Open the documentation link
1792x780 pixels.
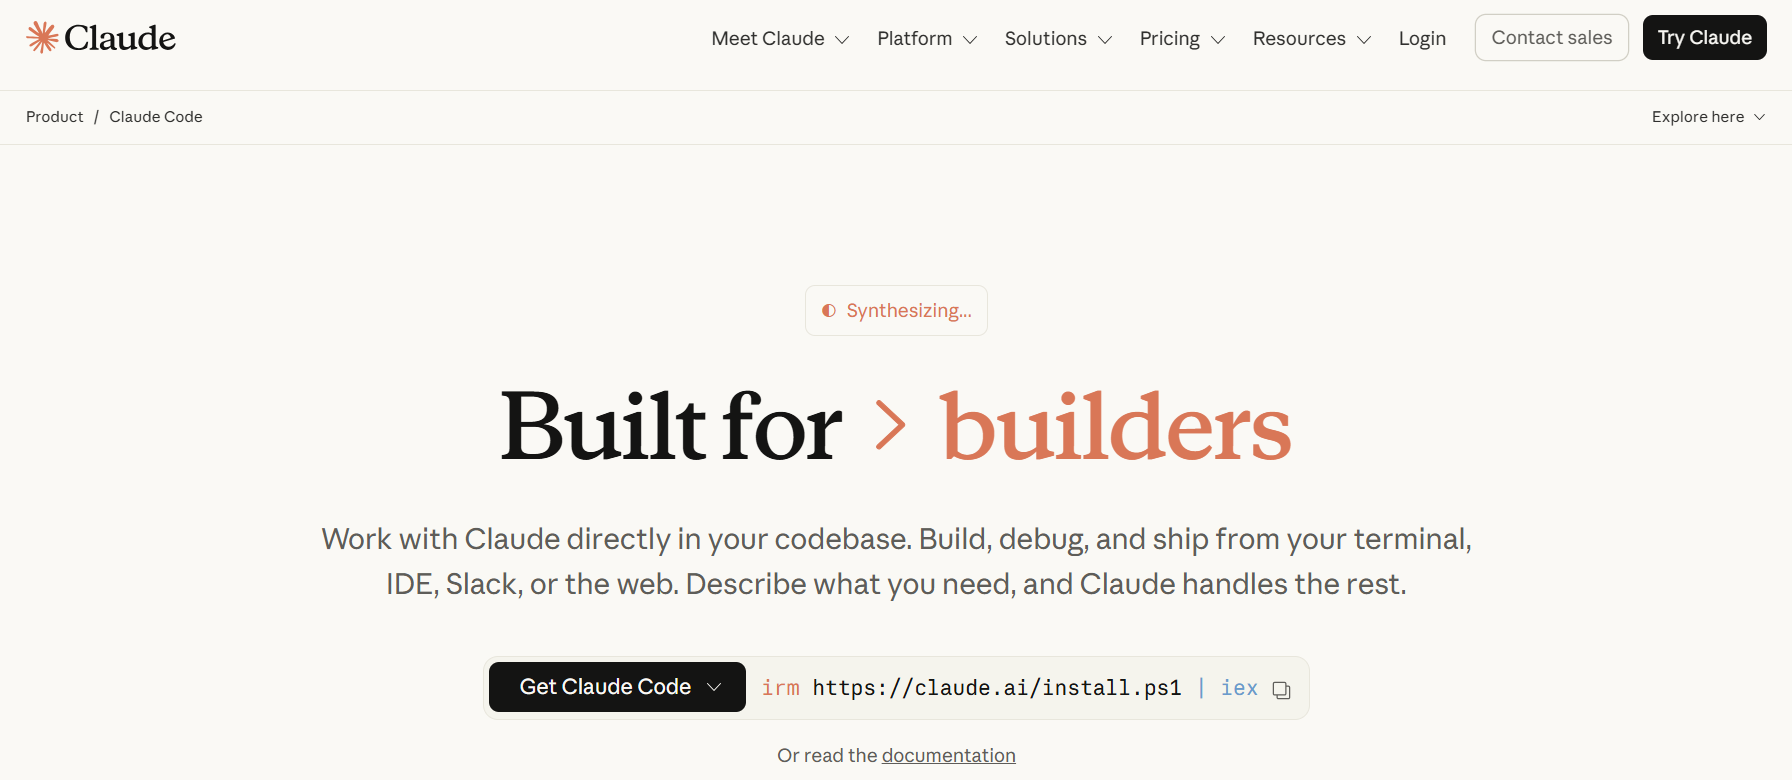(949, 755)
